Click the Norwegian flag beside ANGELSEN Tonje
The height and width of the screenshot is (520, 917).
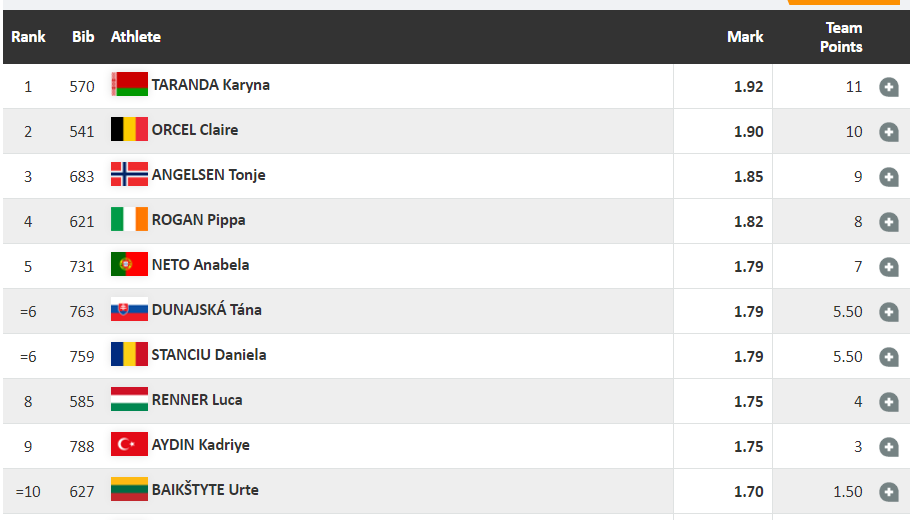[x=129, y=175]
